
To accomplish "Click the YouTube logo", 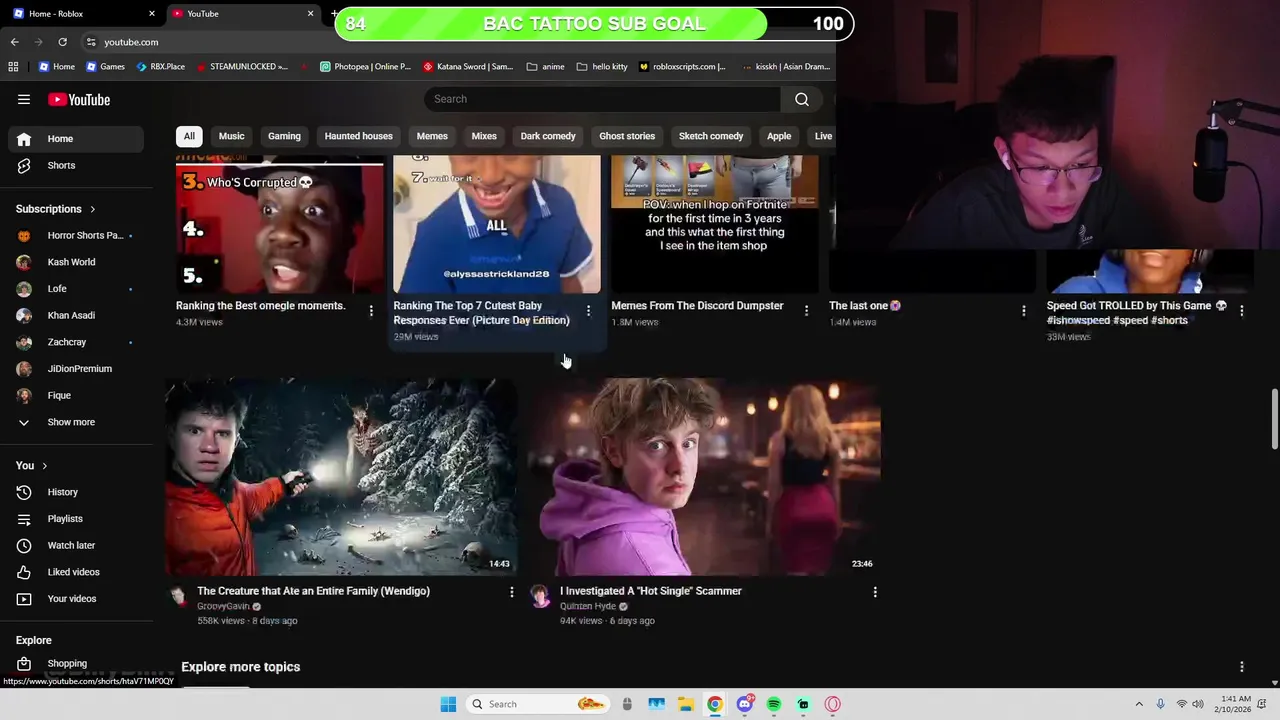I will click(79, 99).
